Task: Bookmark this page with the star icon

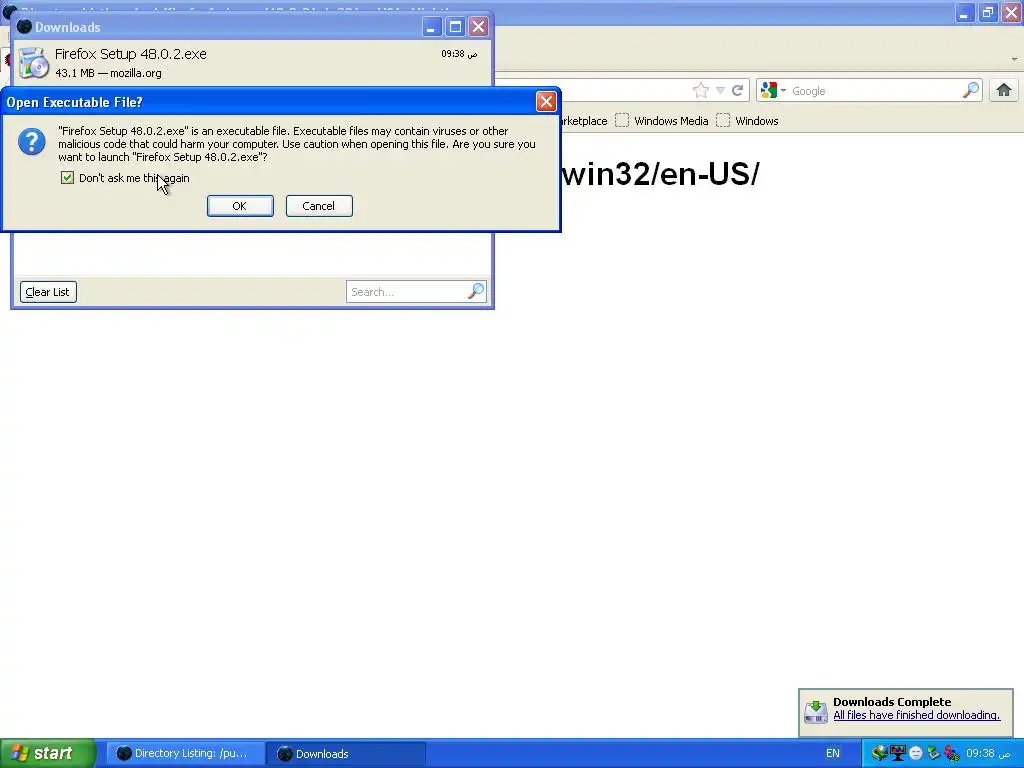Action: point(701,90)
